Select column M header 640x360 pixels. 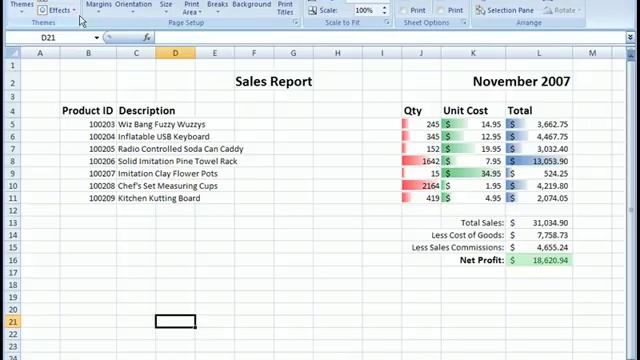[x=592, y=53]
